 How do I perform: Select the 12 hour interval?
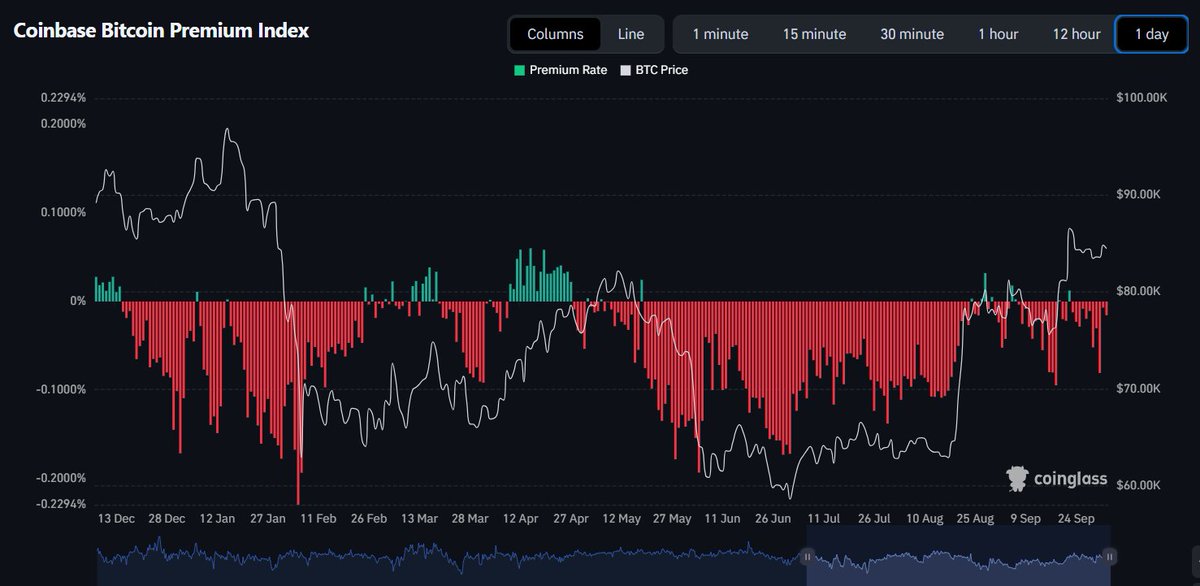tap(1076, 34)
